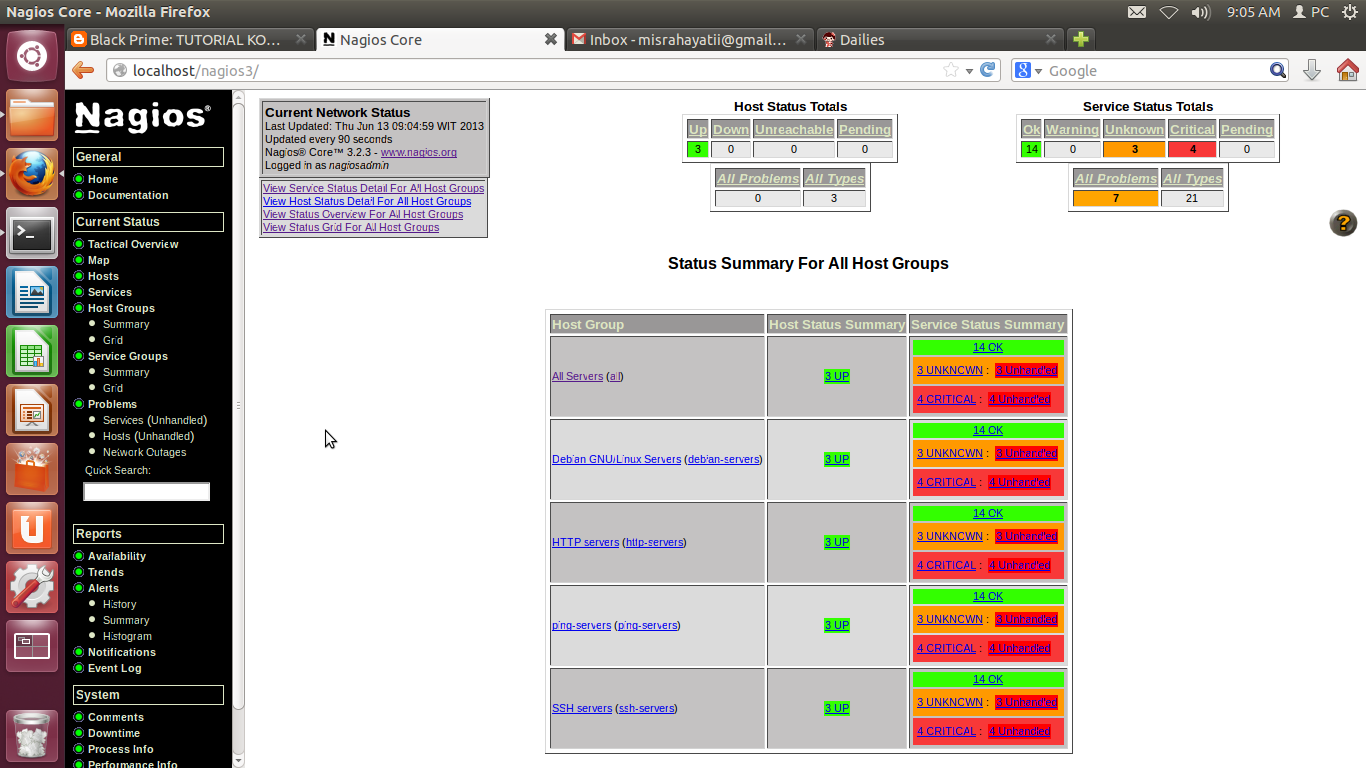Click the browser back arrow button
This screenshot has width=1366, height=768.
pyautogui.click(x=83, y=70)
